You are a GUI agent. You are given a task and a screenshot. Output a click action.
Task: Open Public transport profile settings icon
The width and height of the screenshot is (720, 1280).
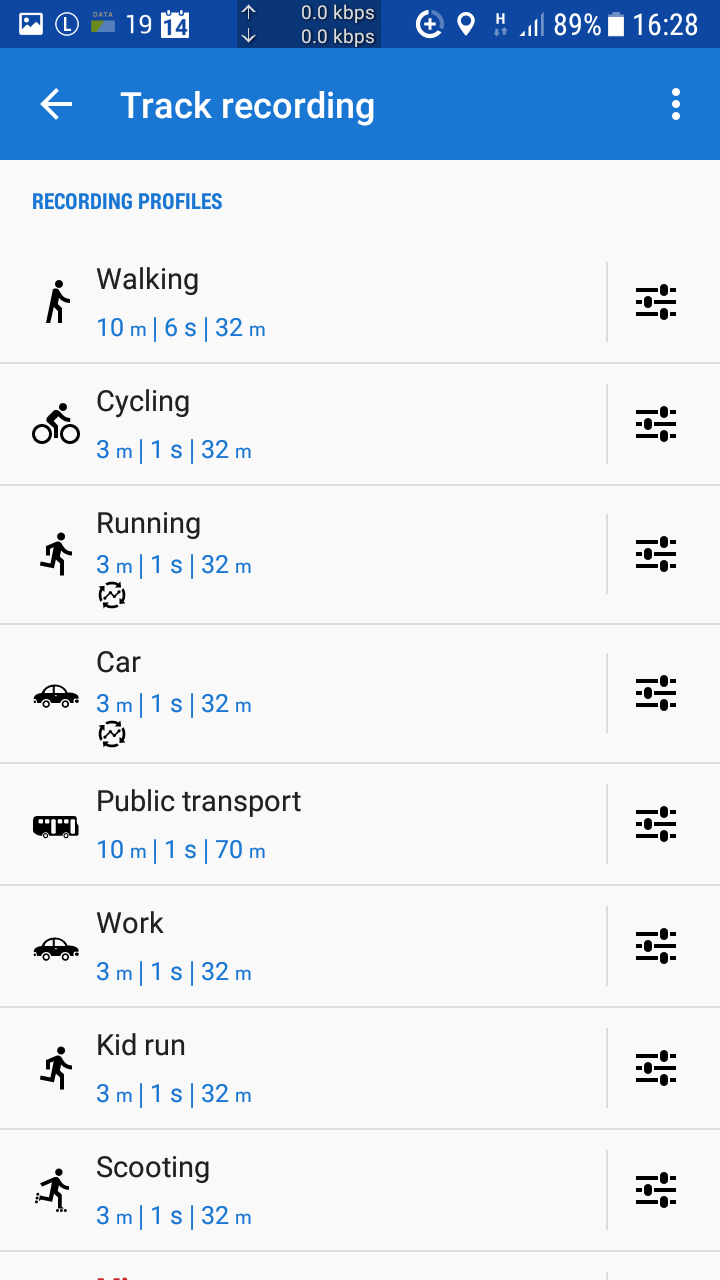tap(656, 824)
